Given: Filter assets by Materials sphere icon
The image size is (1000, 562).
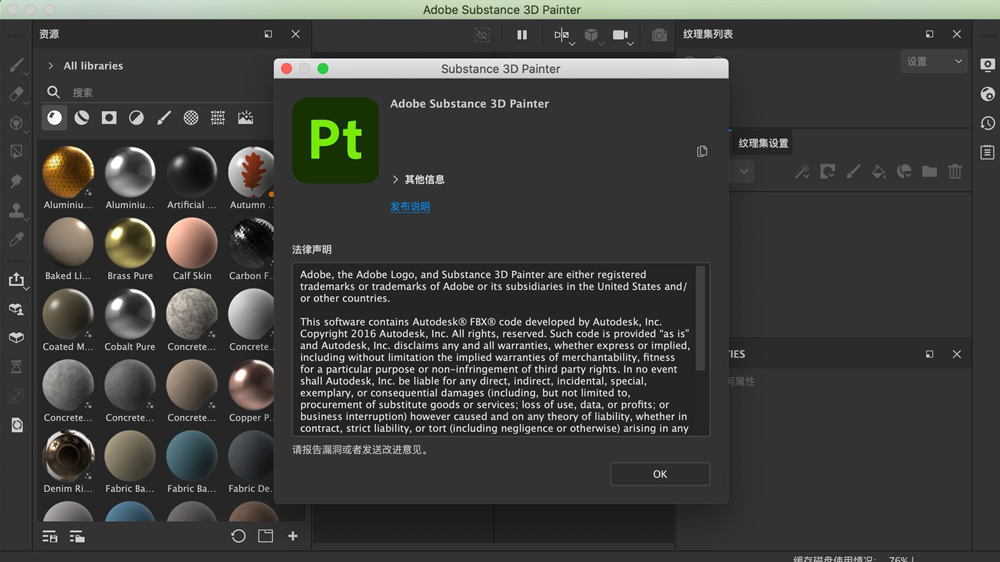Looking at the screenshot, I should (55, 117).
